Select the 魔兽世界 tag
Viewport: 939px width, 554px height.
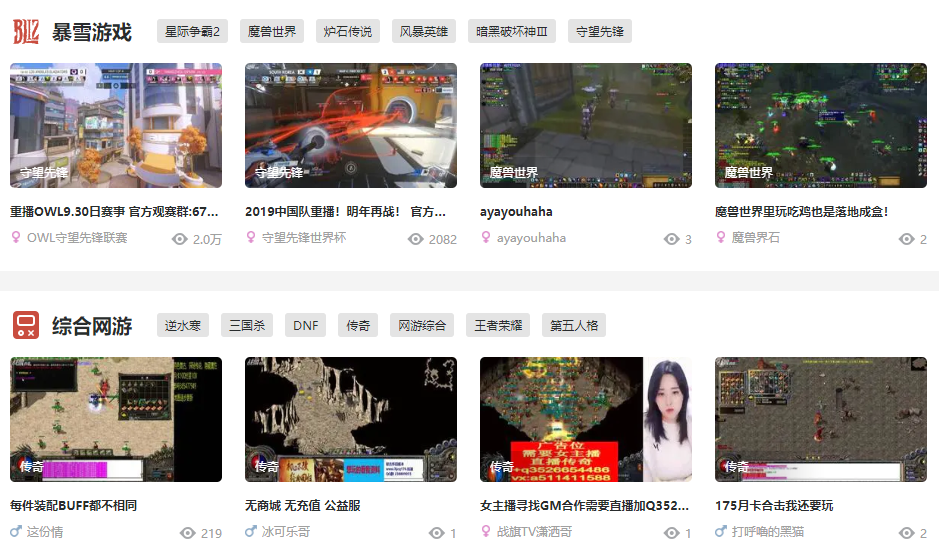(x=272, y=31)
